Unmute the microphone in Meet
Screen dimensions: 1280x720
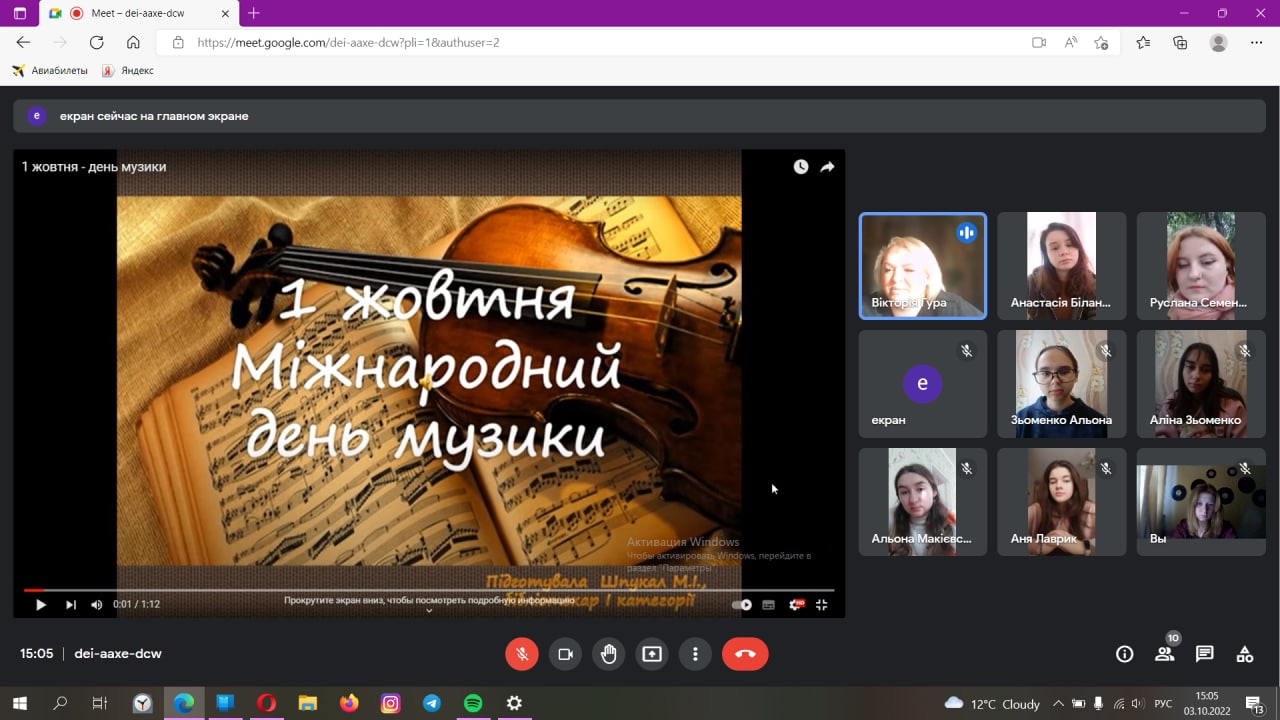pyautogui.click(x=521, y=654)
